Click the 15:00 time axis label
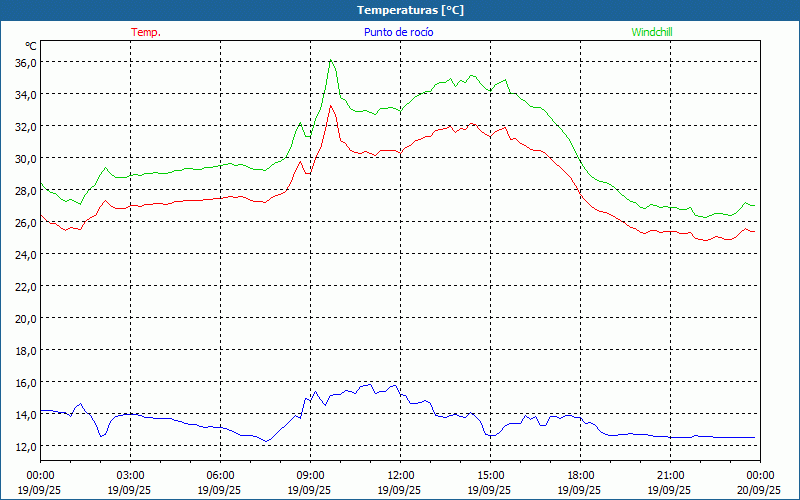The height and width of the screenshot is (500, 800). point(490,475)
